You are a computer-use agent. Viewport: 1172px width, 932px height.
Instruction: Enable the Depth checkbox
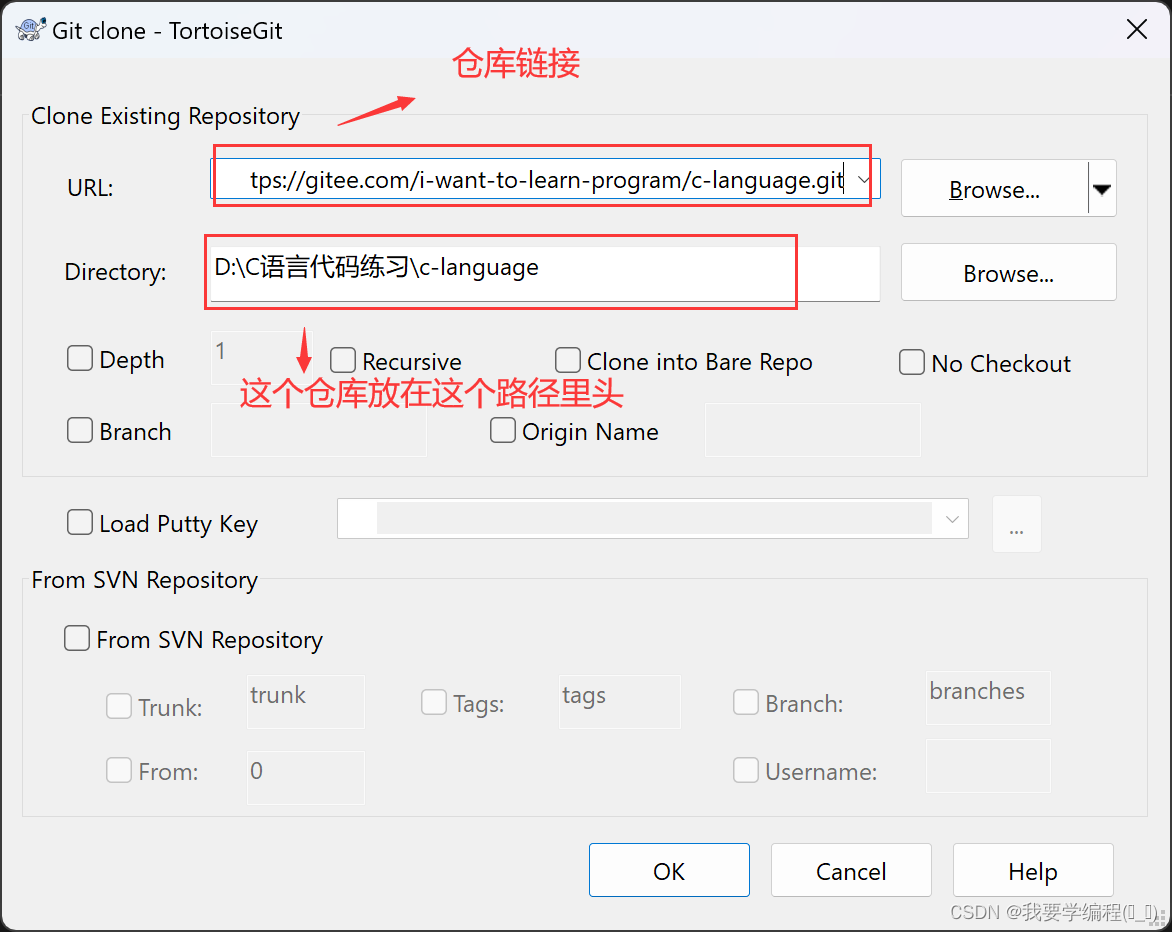(80, 359)
